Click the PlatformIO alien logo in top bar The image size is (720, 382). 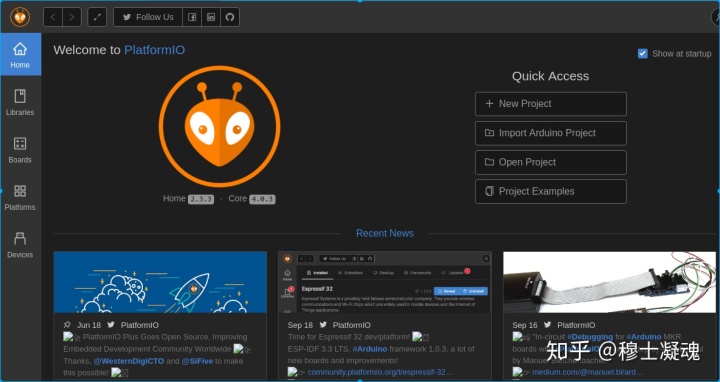click(x=20, y=17)
